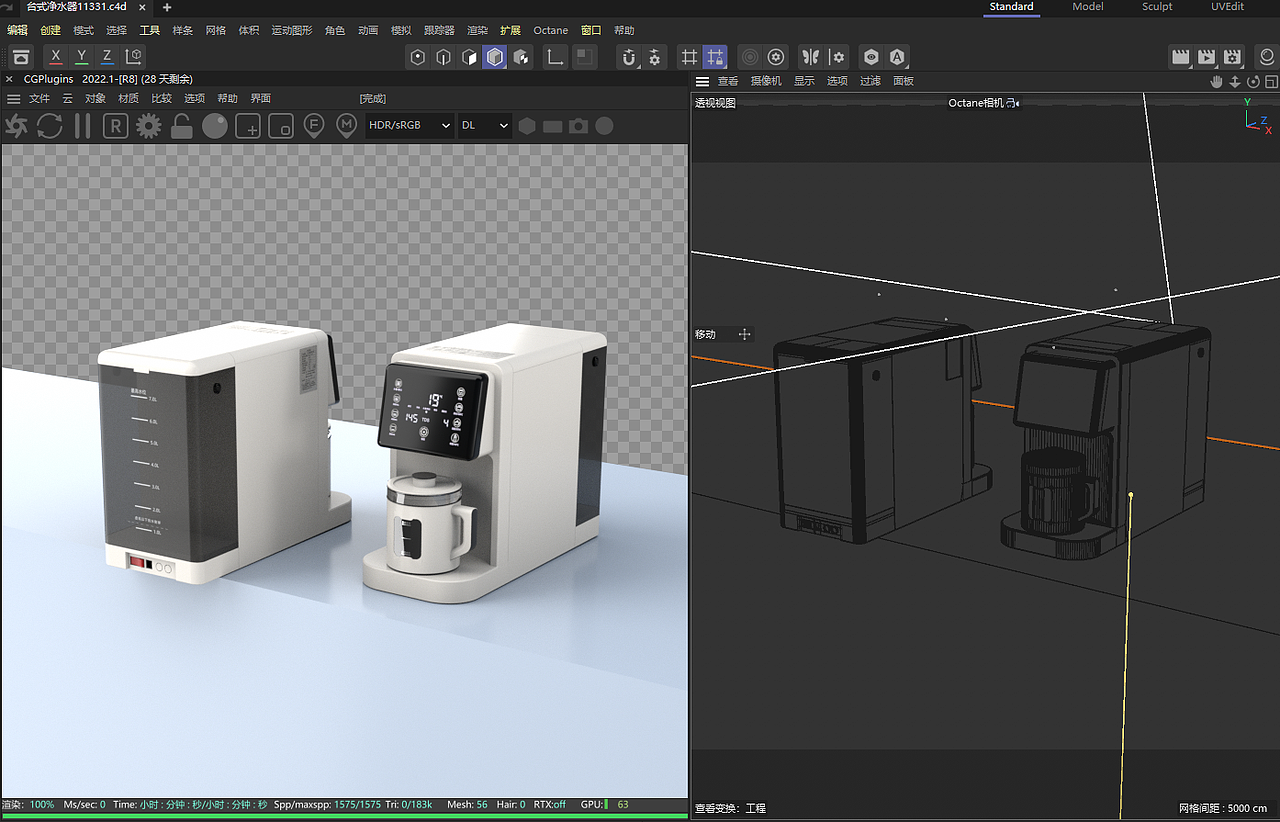Image resolution: width=1280 pixels, height=822 pixels.
Task: Toggle the Z axis lock
Action: (x=107, y=57)
